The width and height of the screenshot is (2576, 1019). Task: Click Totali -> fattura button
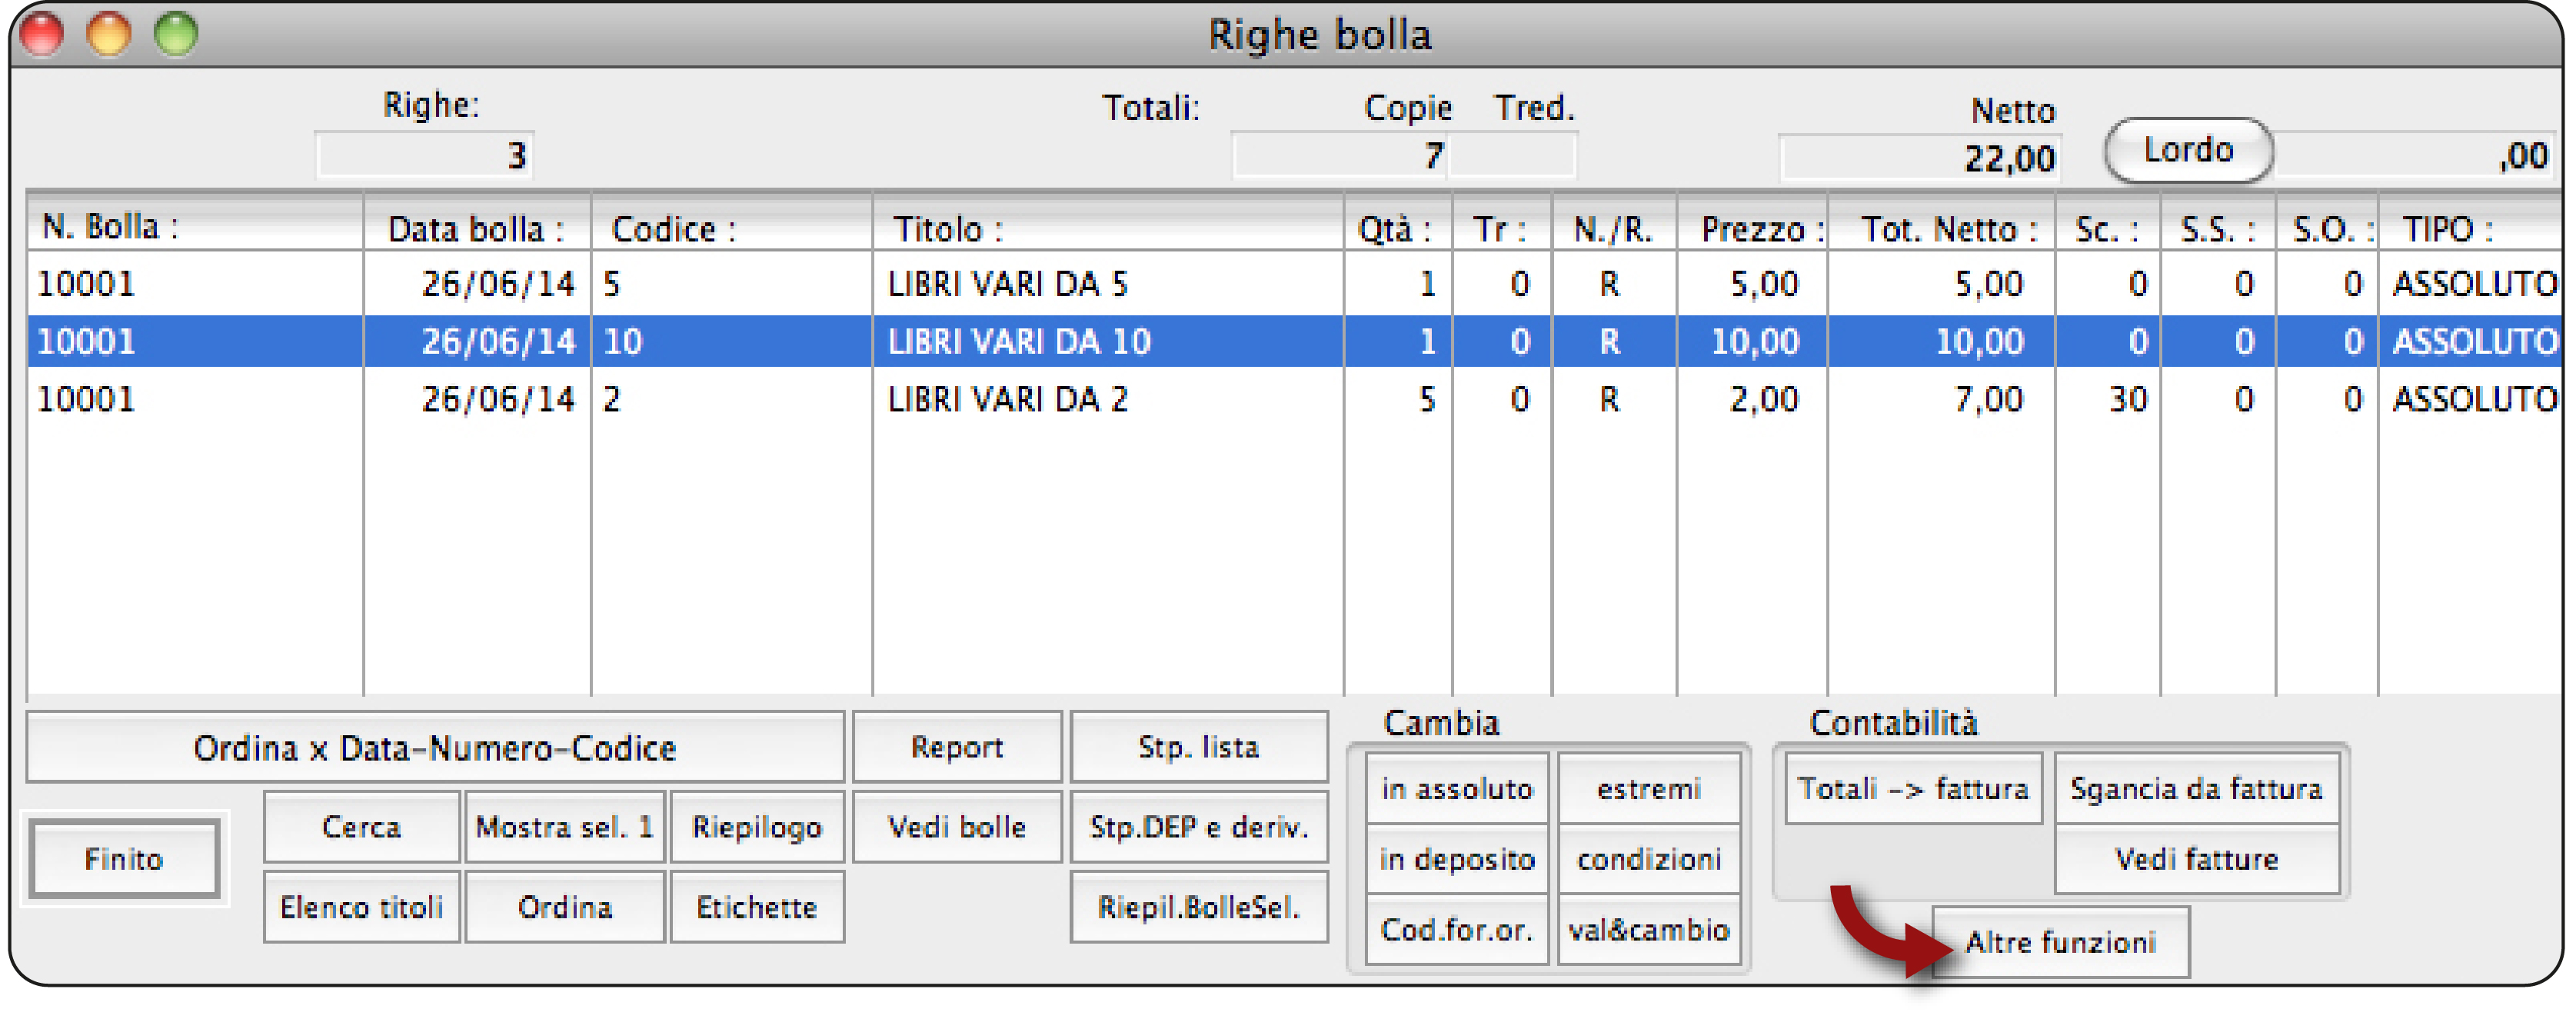pyautogui.click(x=1913, y=788)
